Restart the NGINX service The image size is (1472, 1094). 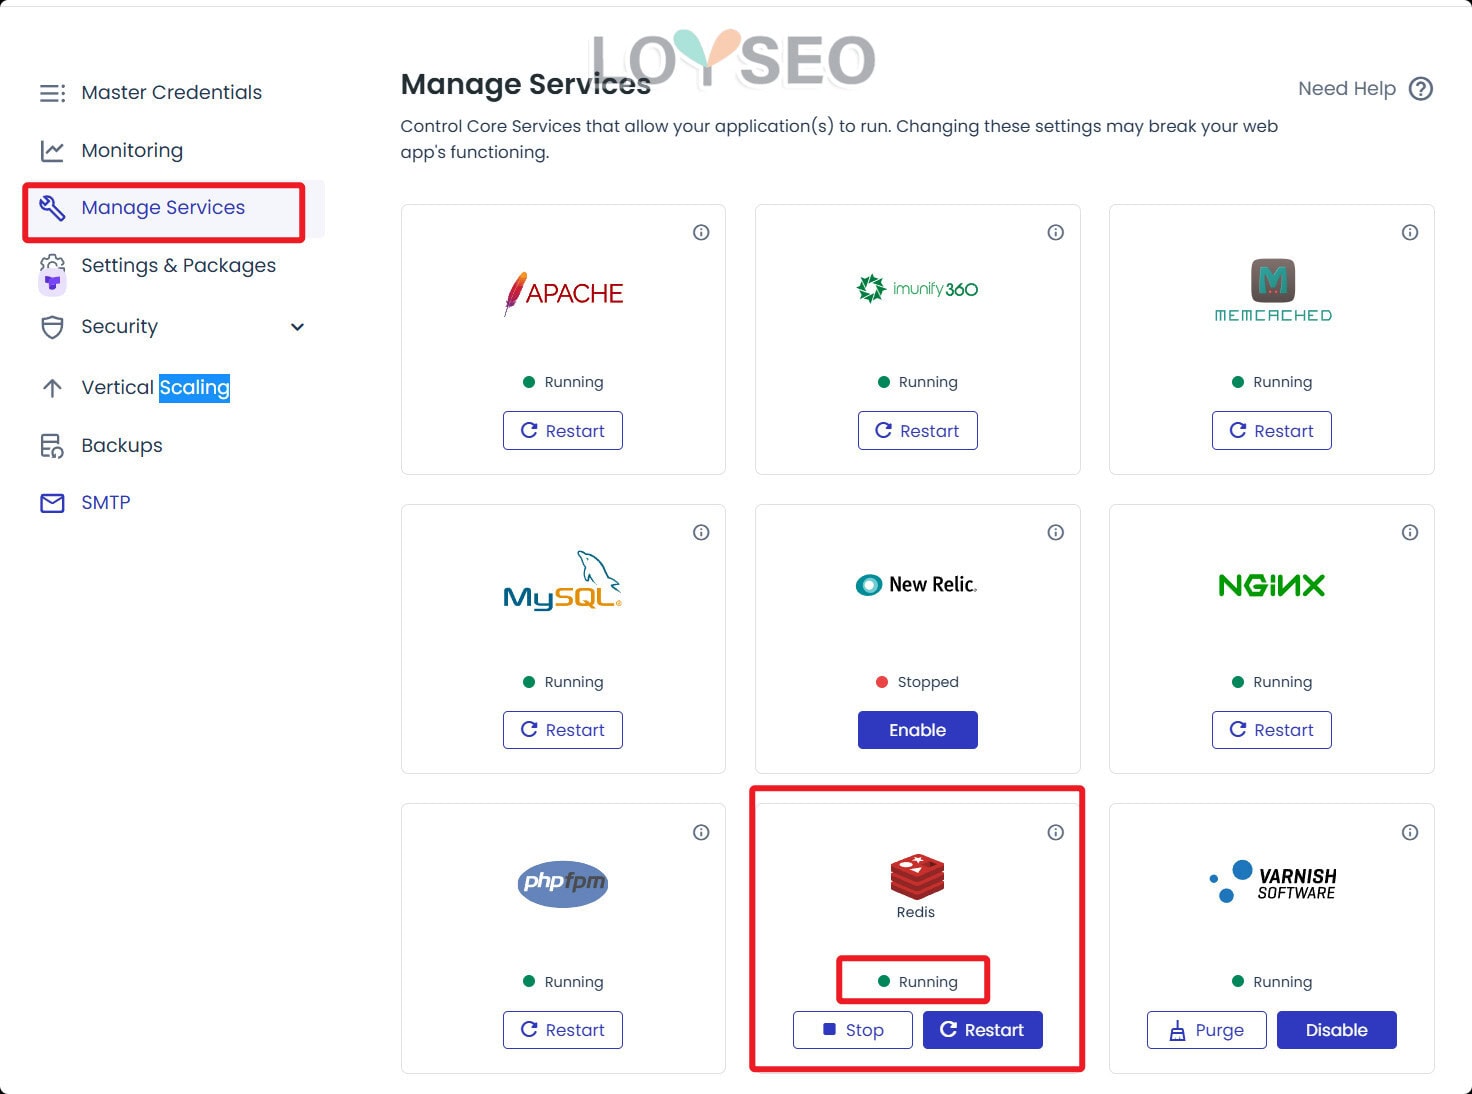point(1271,729)
